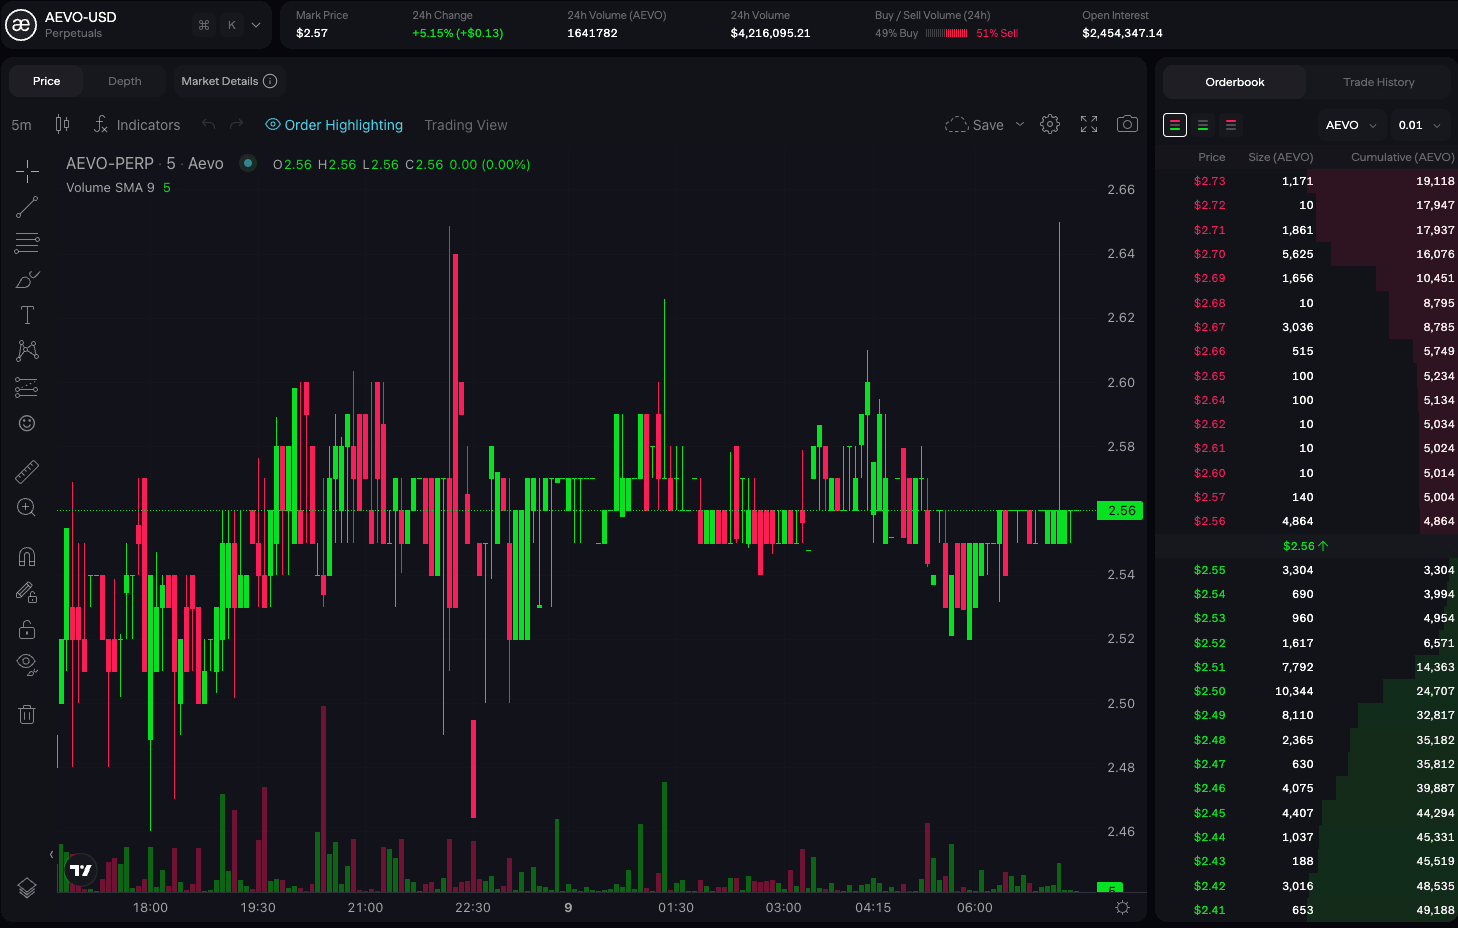The width and height of the screenshot is (1458, 928).
Task: Select the sells-only orderbook layout icon
Action: [x=1231, y=124]
